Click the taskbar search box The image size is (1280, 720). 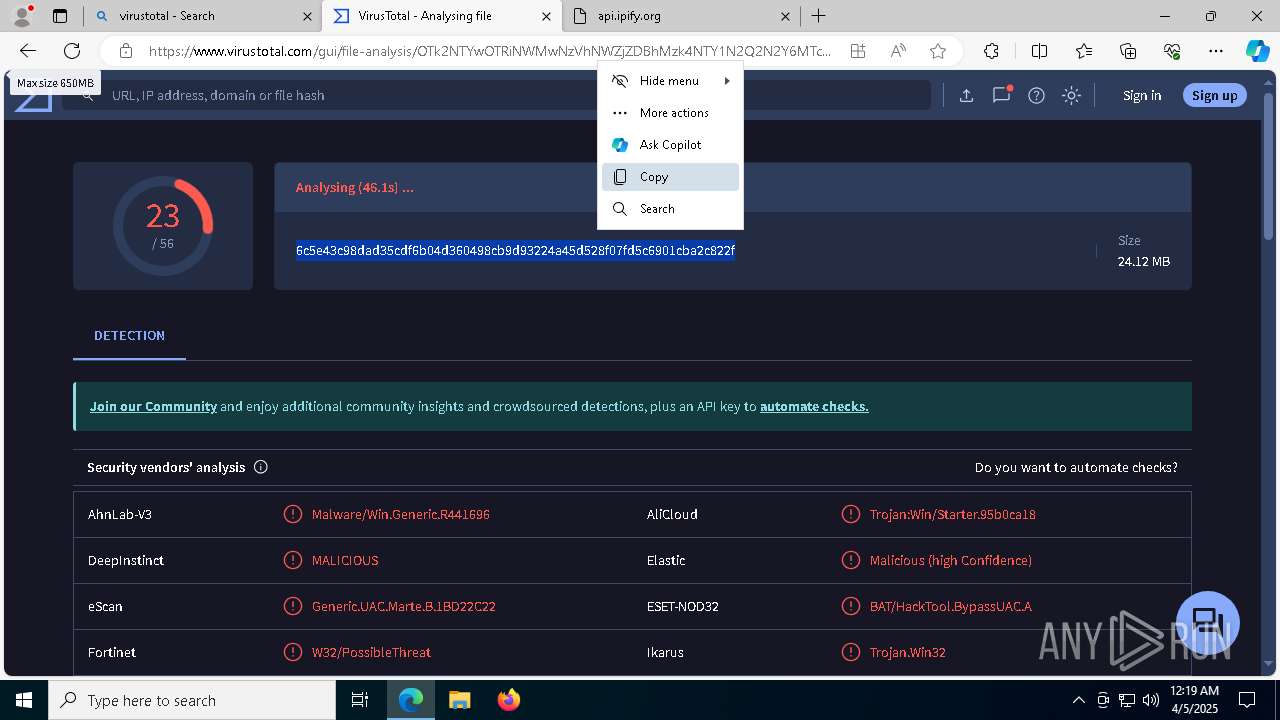[x=192, y=700]
